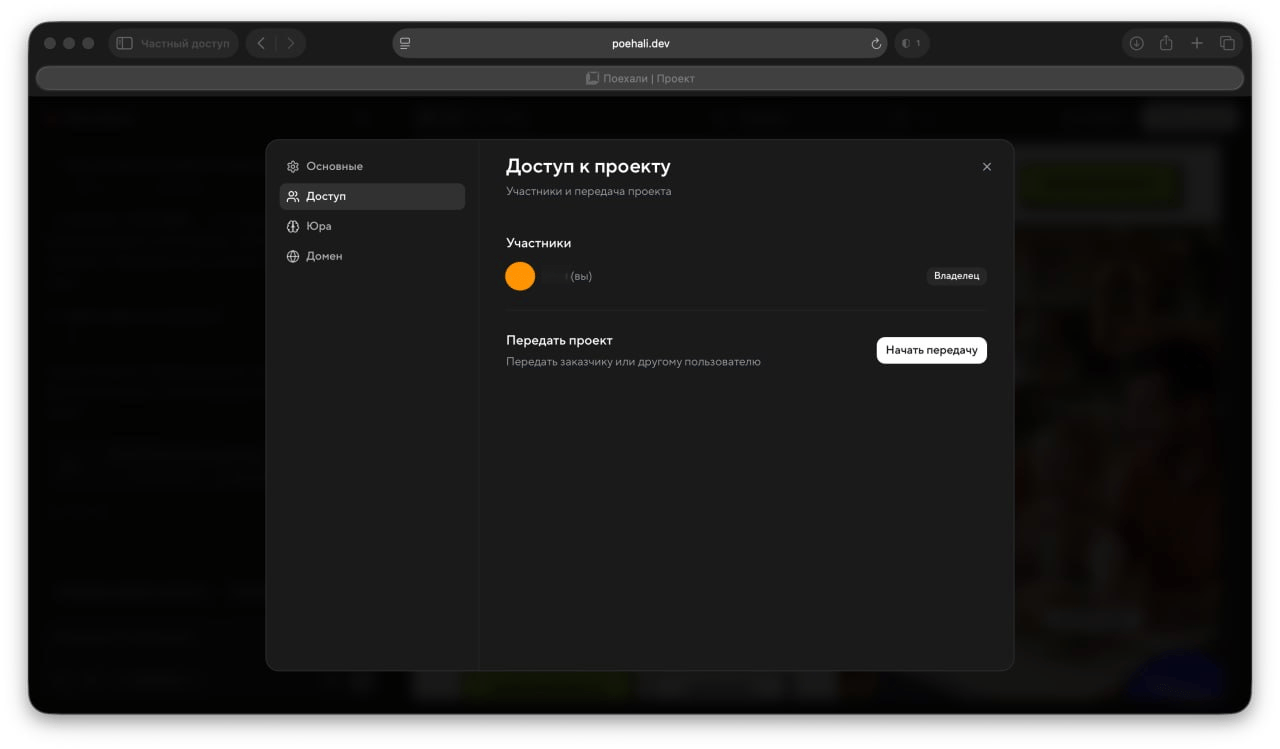
Task: Select the Поехали | Проект tab
Action: click(640, 78)
